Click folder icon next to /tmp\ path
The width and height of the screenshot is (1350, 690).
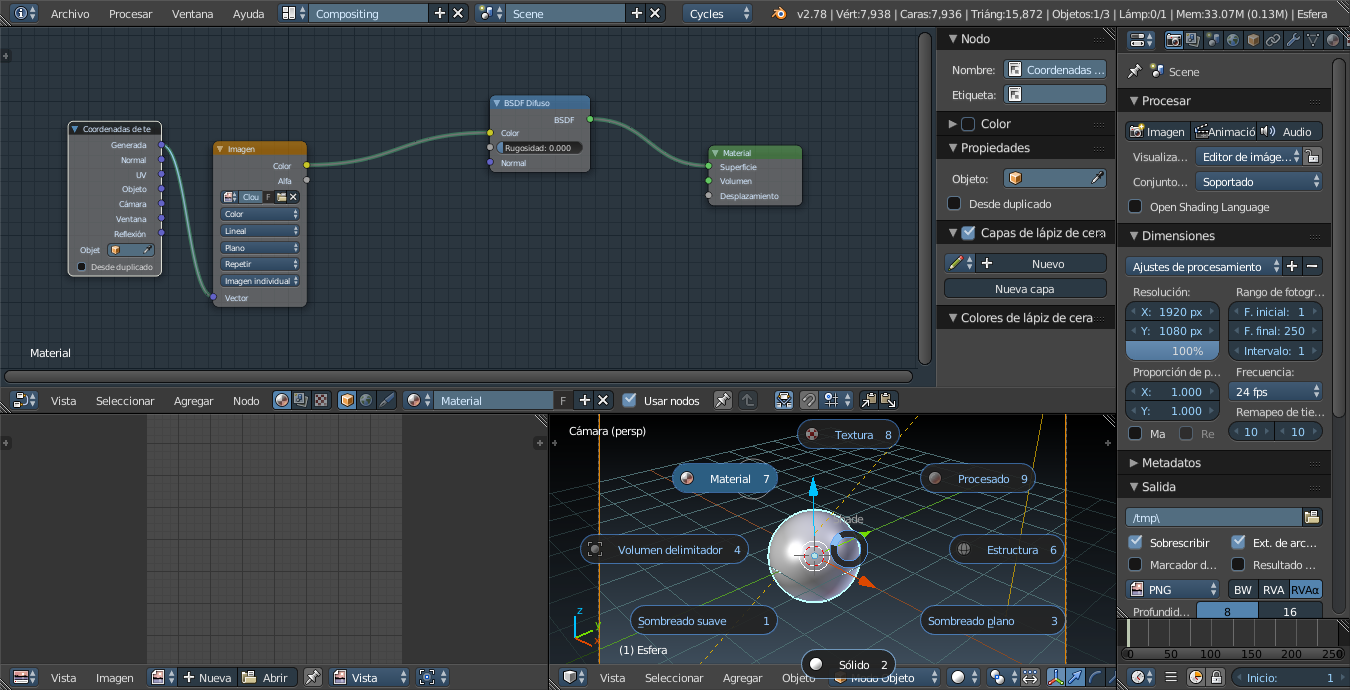pyautogui.click(x=1312, y=517)
